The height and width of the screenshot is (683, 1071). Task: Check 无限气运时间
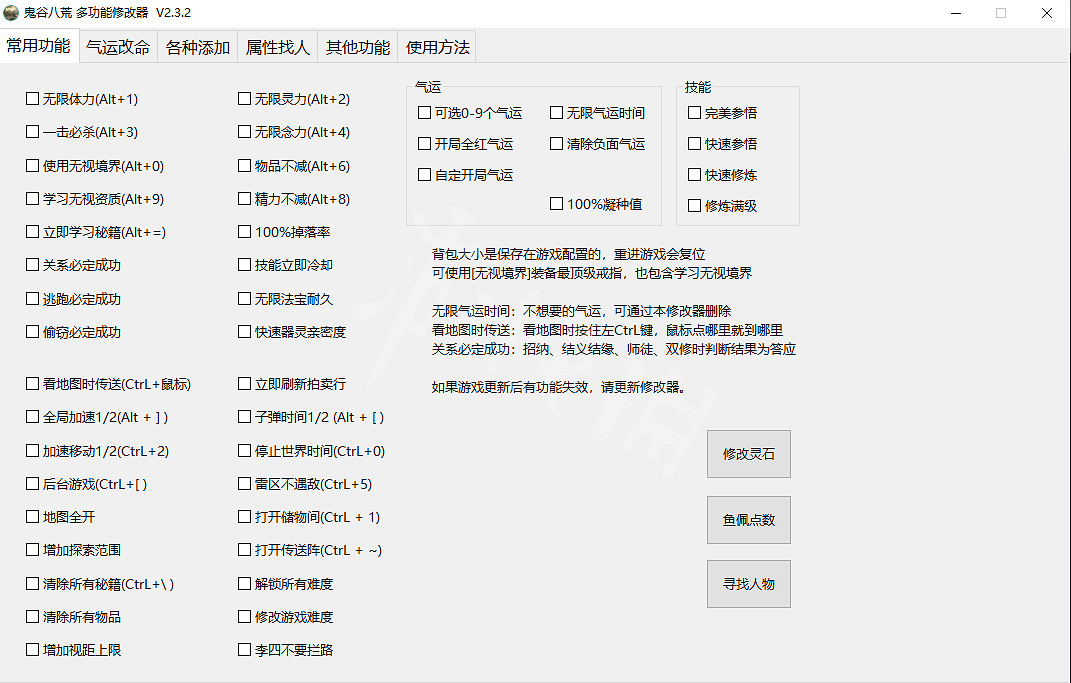(x=556, y=112)
